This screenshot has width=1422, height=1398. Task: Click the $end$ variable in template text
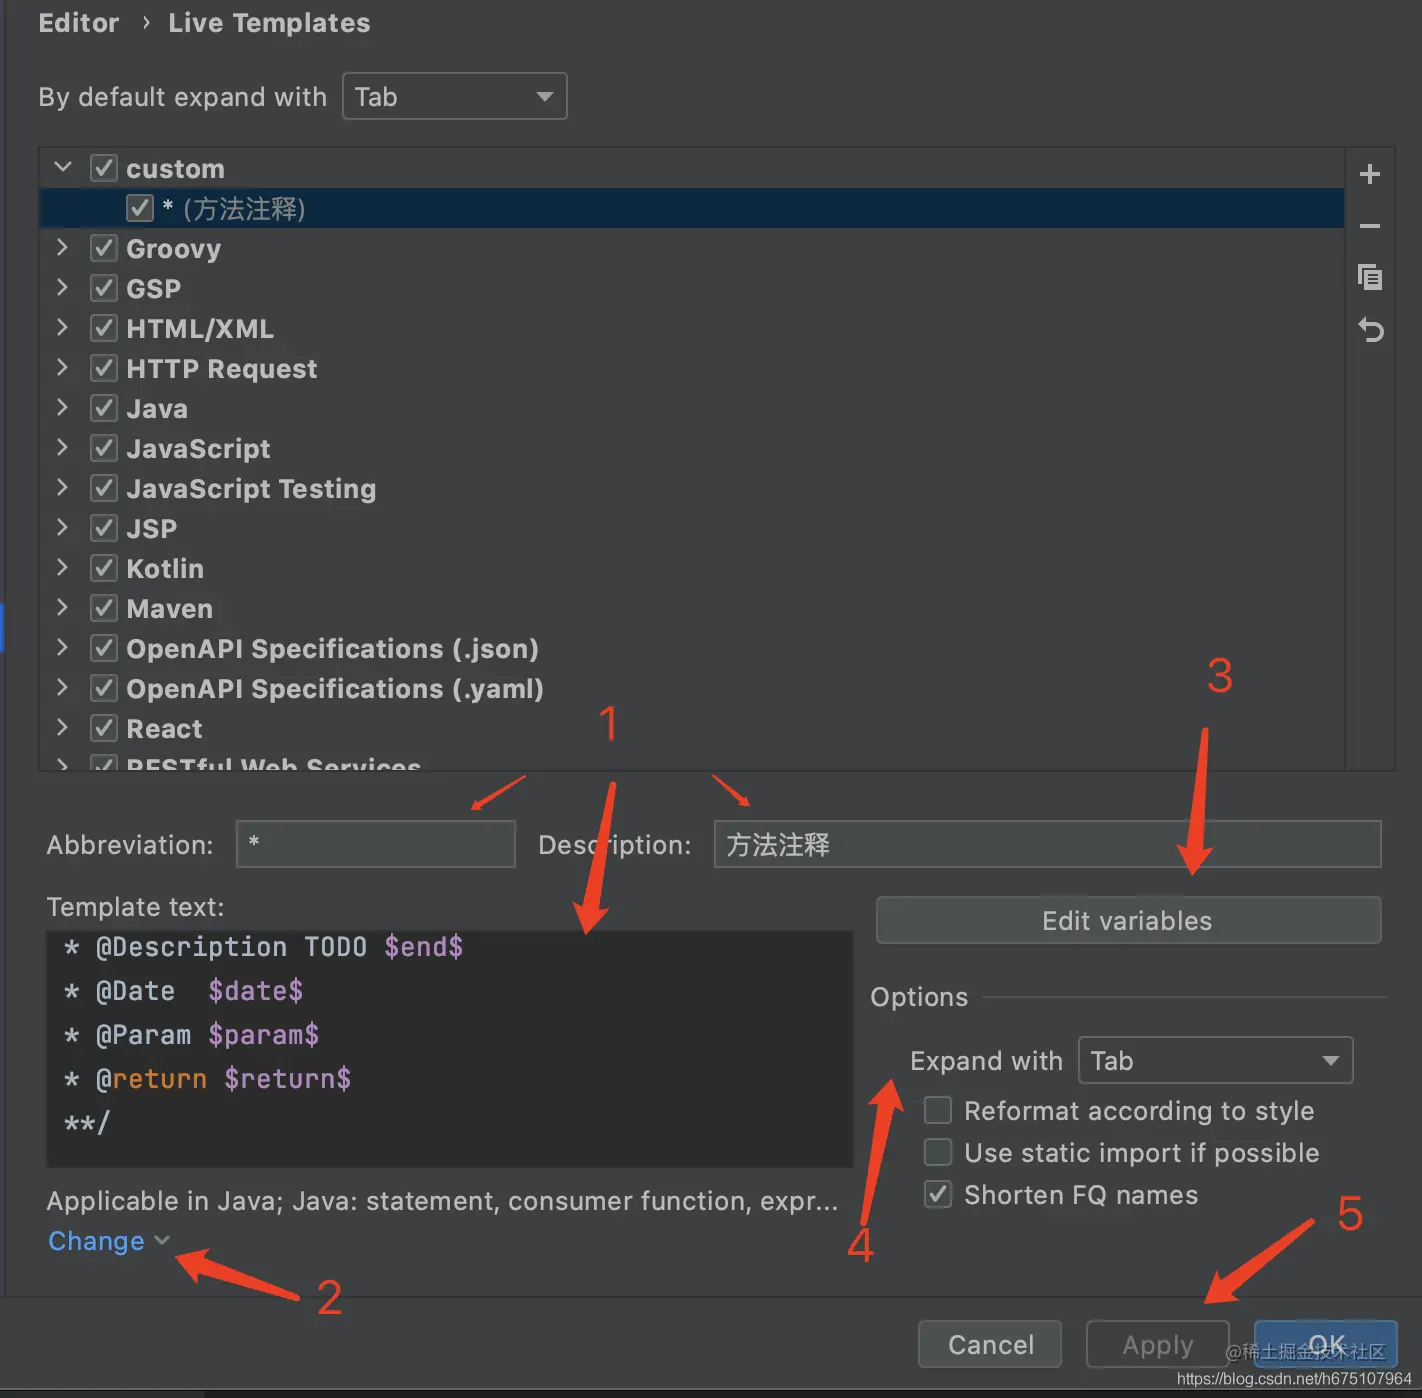(424, 947)
